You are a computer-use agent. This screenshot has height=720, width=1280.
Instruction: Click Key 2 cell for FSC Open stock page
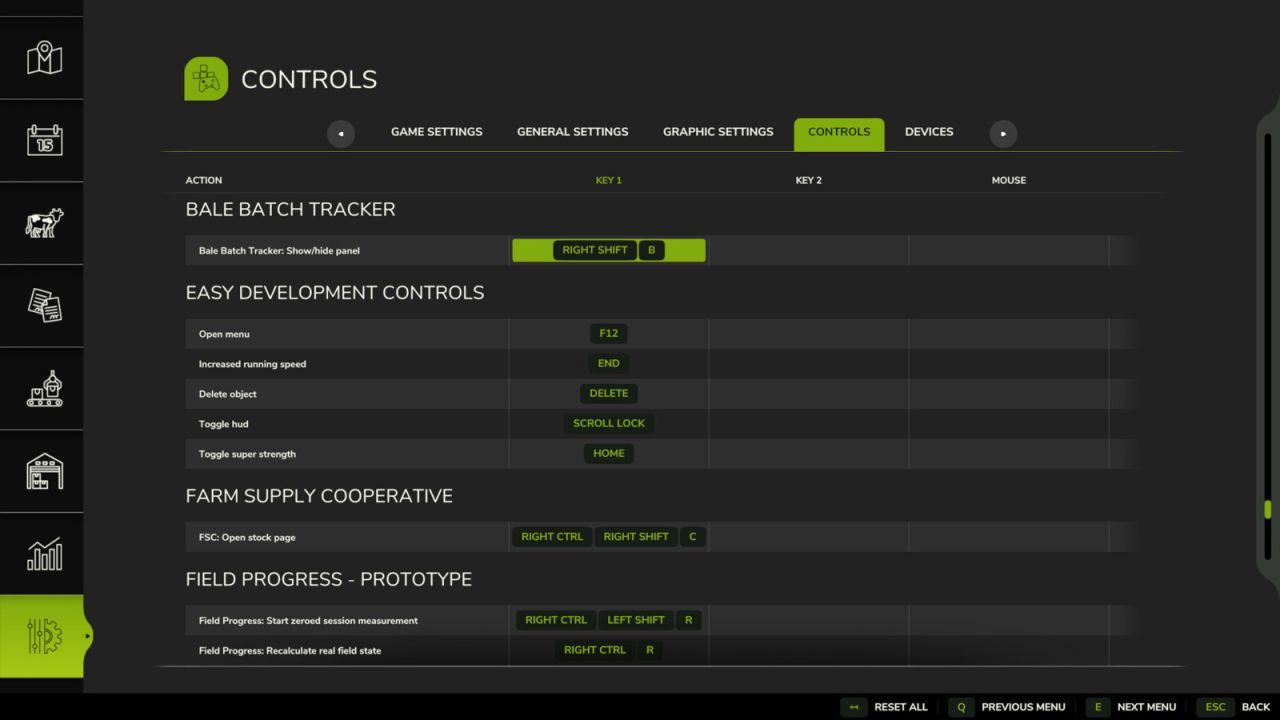809,537
